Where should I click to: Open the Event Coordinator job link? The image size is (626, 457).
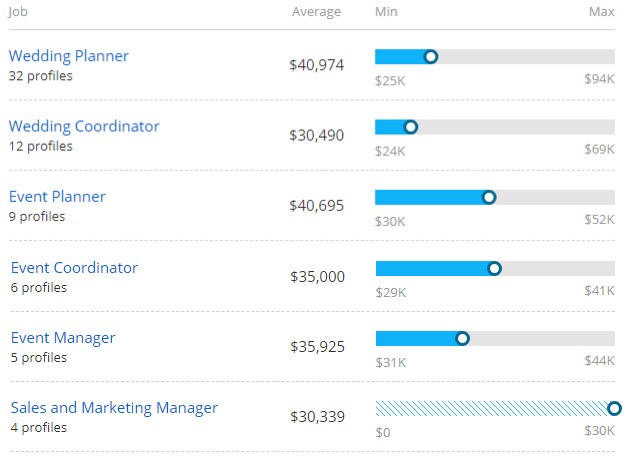74,267
